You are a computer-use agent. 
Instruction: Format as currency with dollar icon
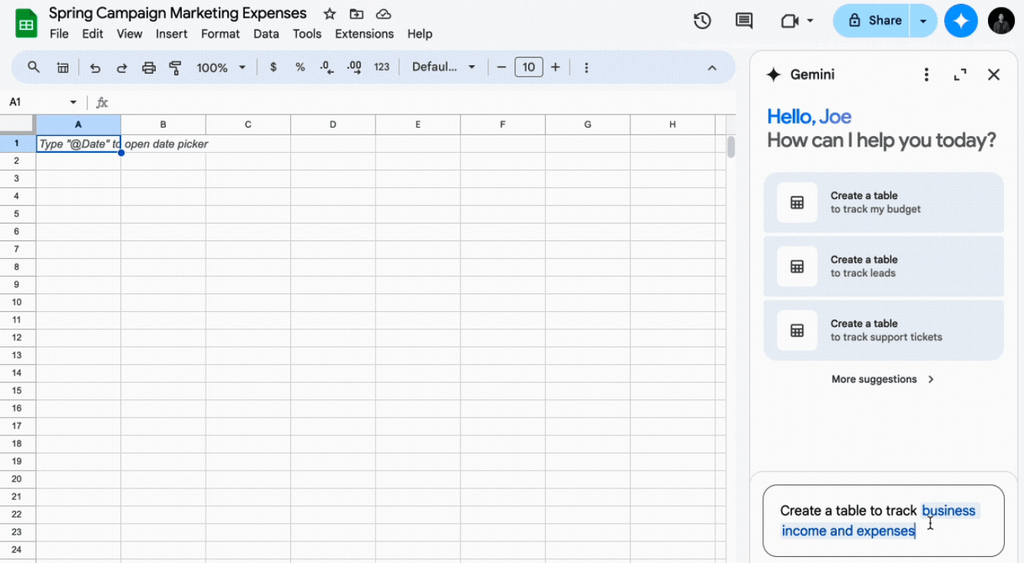[273, 67]
